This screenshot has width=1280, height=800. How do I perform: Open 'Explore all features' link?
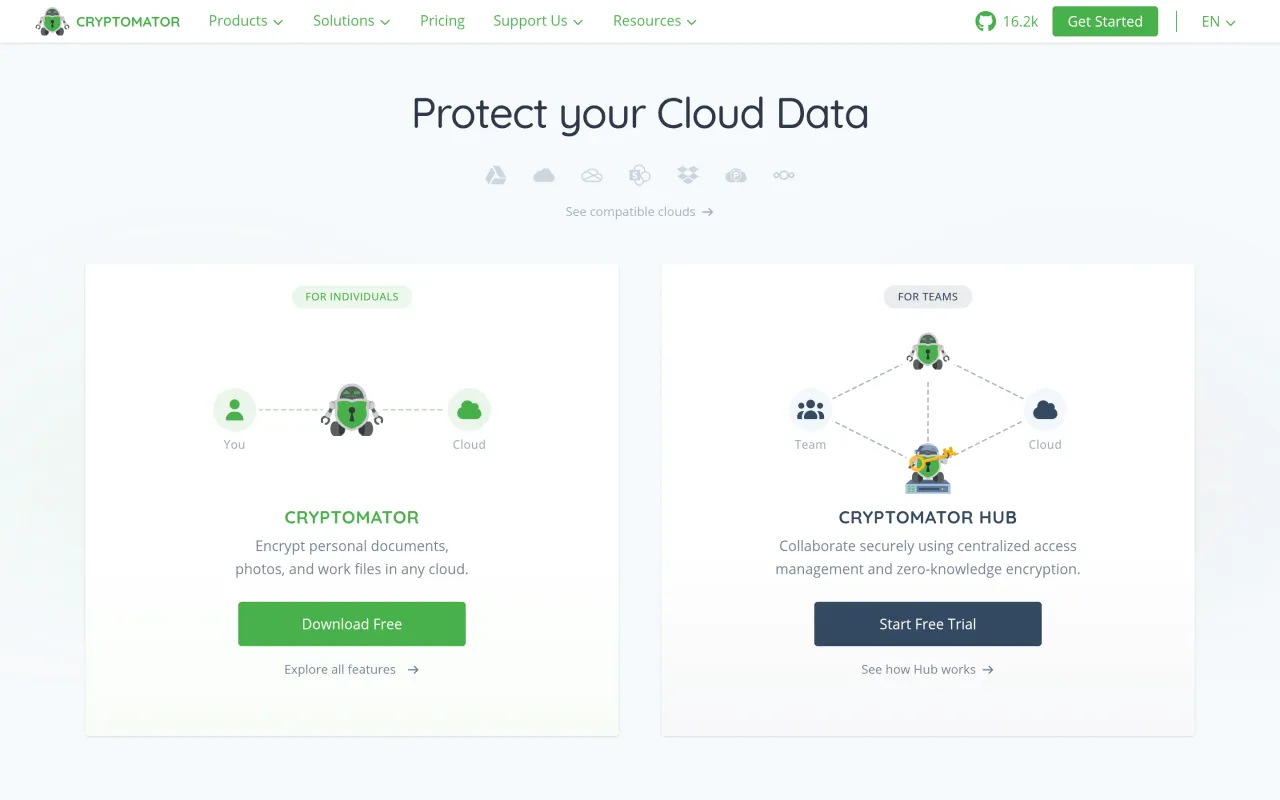click(352, 670)
